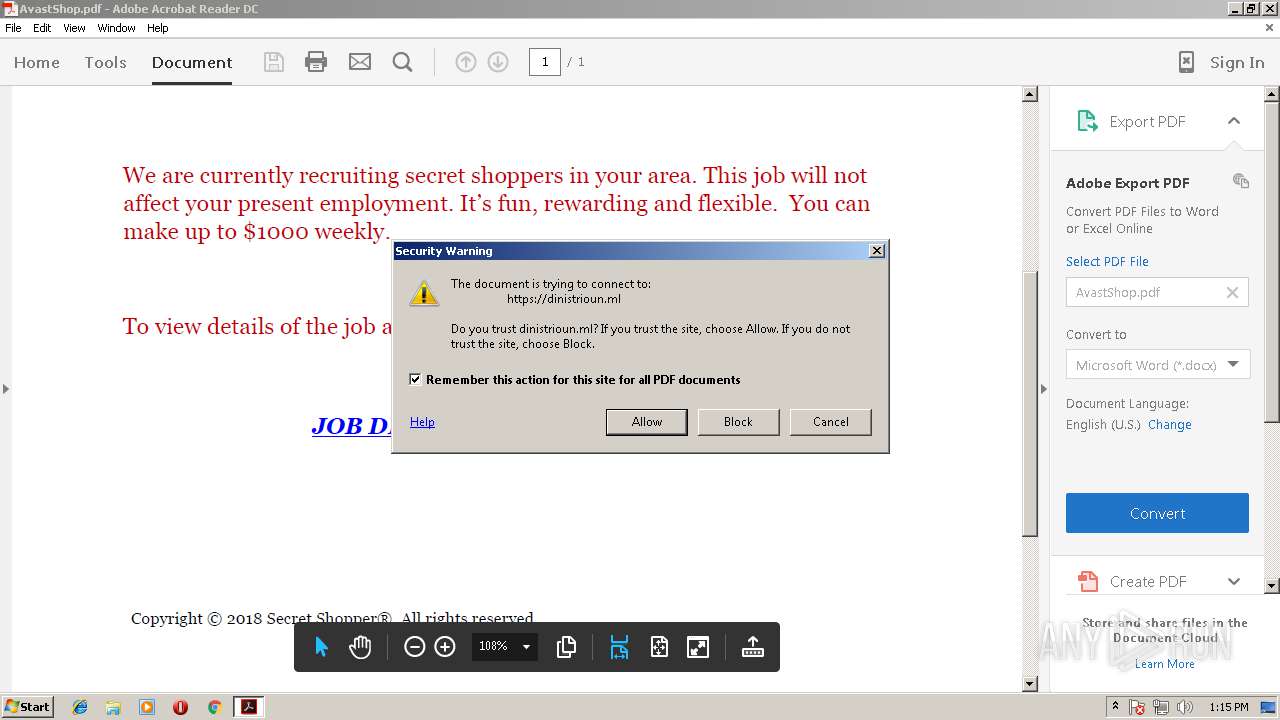This screenshot has width=1280, height=720.
Task: Open the Start menu
Action: coord(27,707)
